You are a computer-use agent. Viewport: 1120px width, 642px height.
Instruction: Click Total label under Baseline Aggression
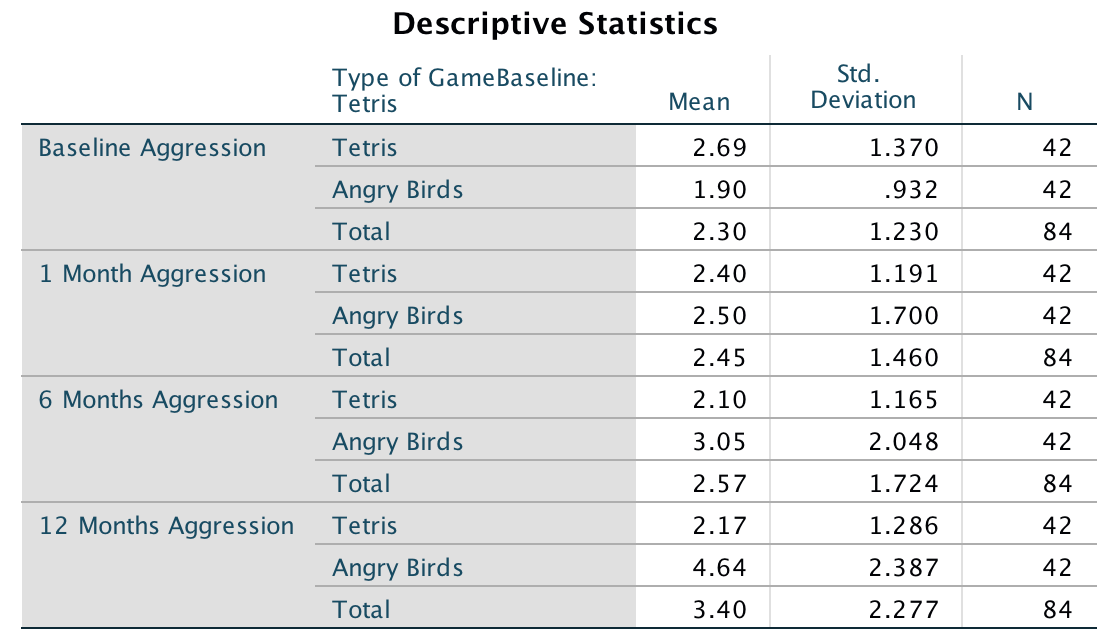point(361,232)
